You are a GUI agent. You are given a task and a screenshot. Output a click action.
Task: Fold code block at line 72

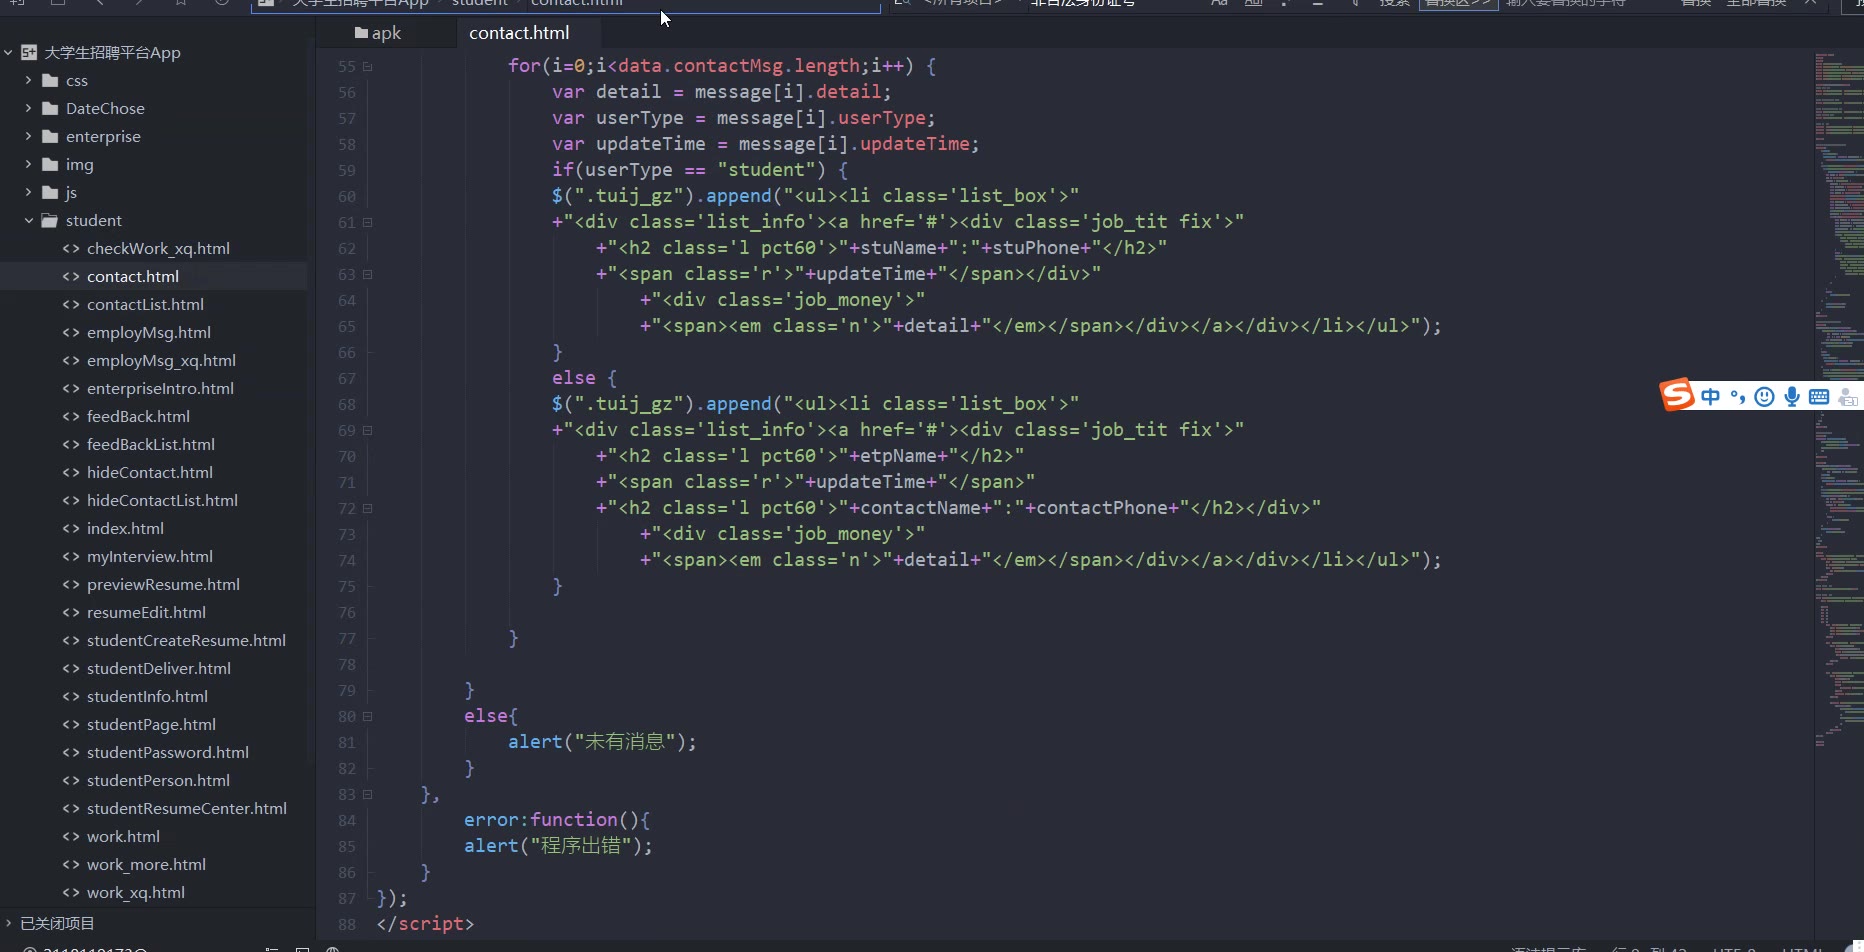368,509
